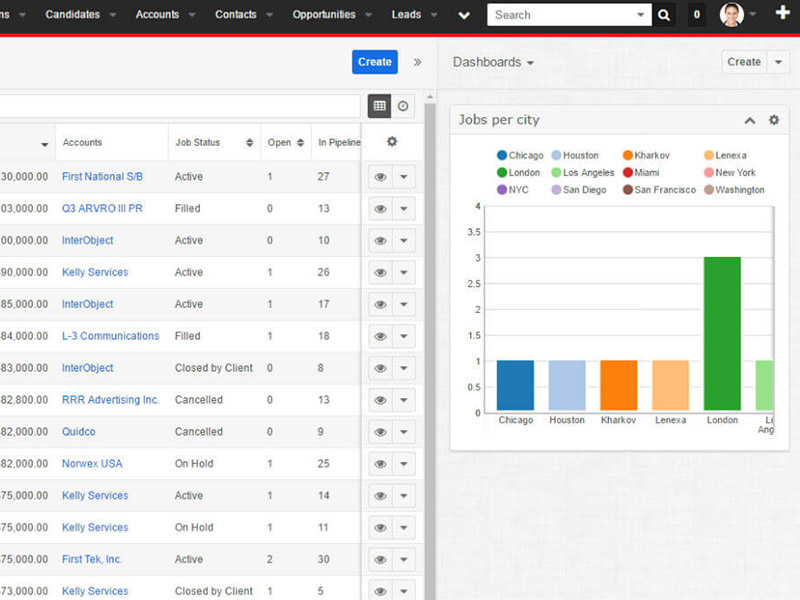800x600 pixels.
Task: Preview the Kelly Services 90,000.00 row
Action: [381, 272]
